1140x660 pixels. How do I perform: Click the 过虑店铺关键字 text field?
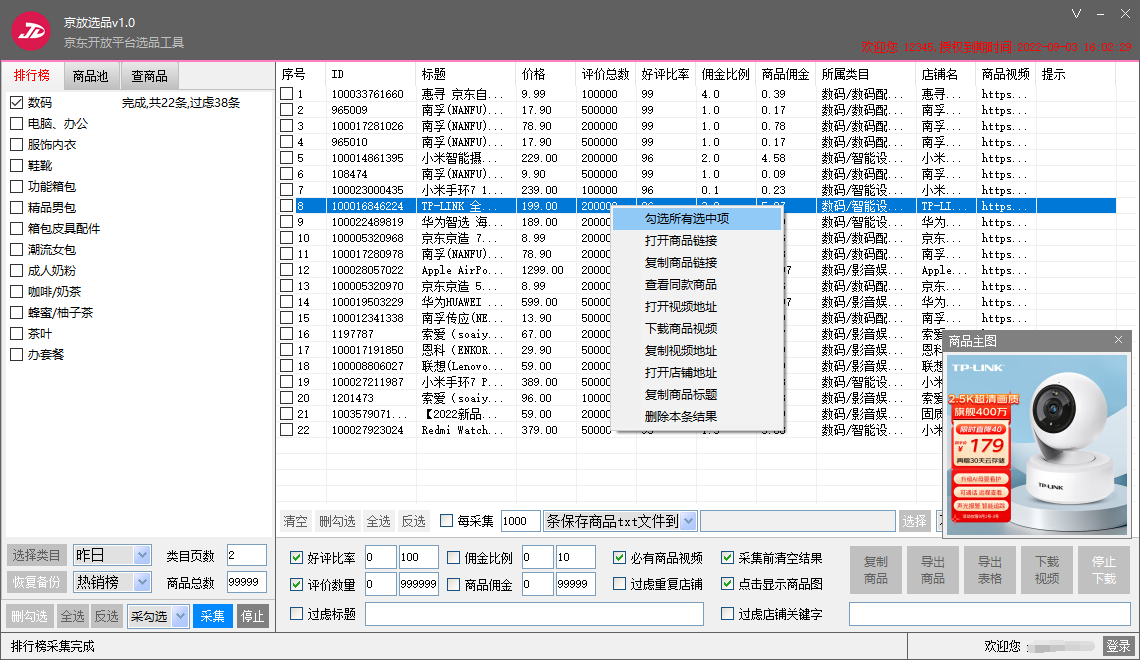coord(990,614)
